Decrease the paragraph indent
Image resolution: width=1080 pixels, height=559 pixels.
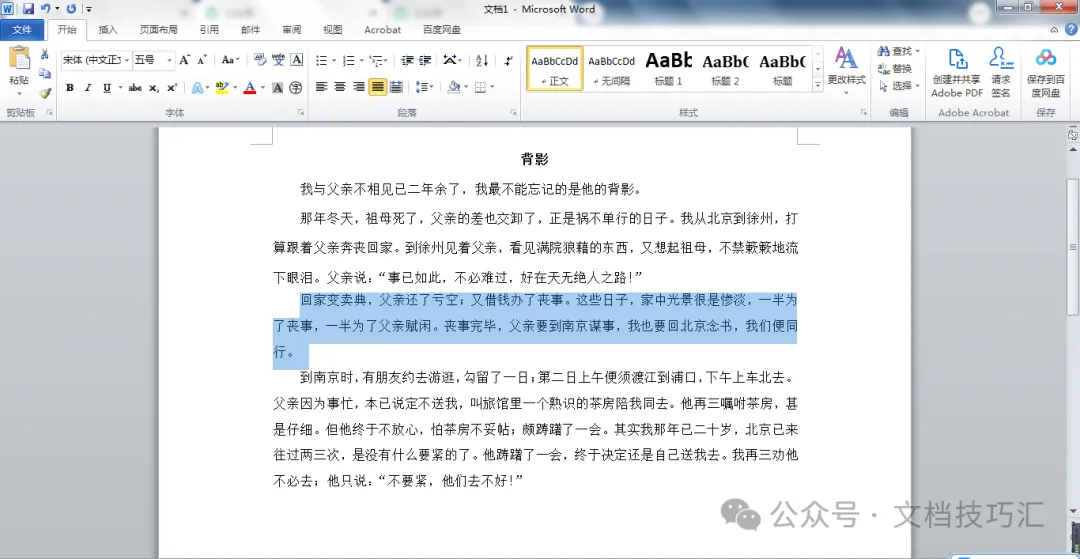pos(407,61)
